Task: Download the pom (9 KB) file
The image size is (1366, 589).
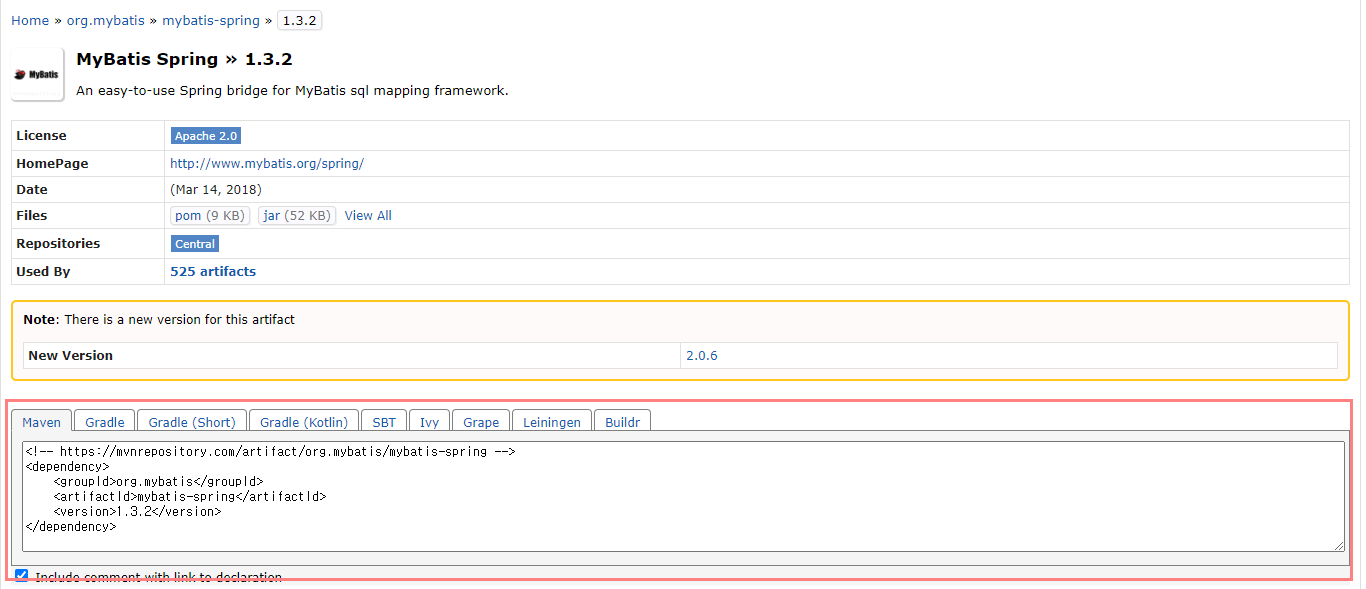Action: click(x=210, y=216)
